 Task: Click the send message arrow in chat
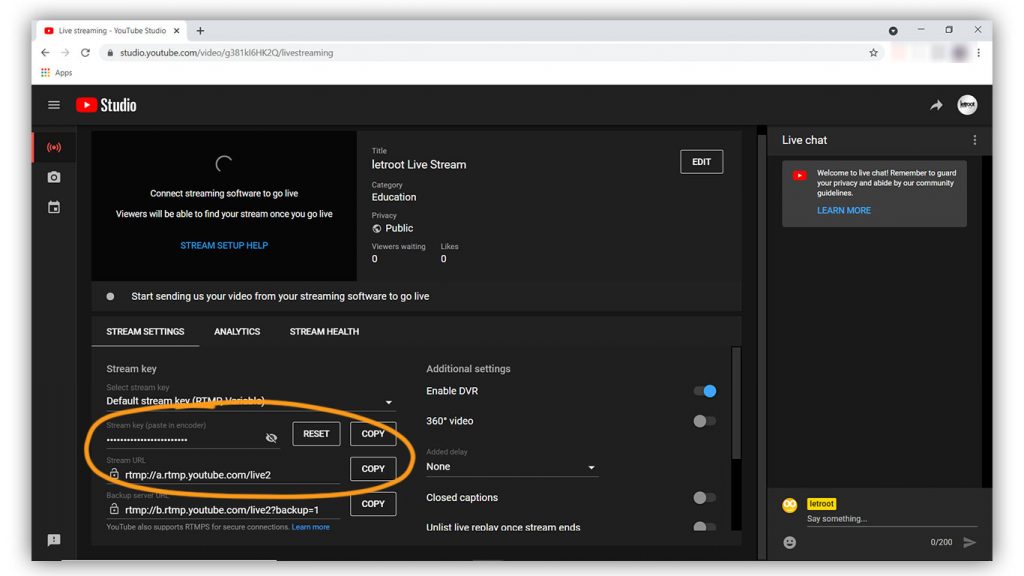970,542
